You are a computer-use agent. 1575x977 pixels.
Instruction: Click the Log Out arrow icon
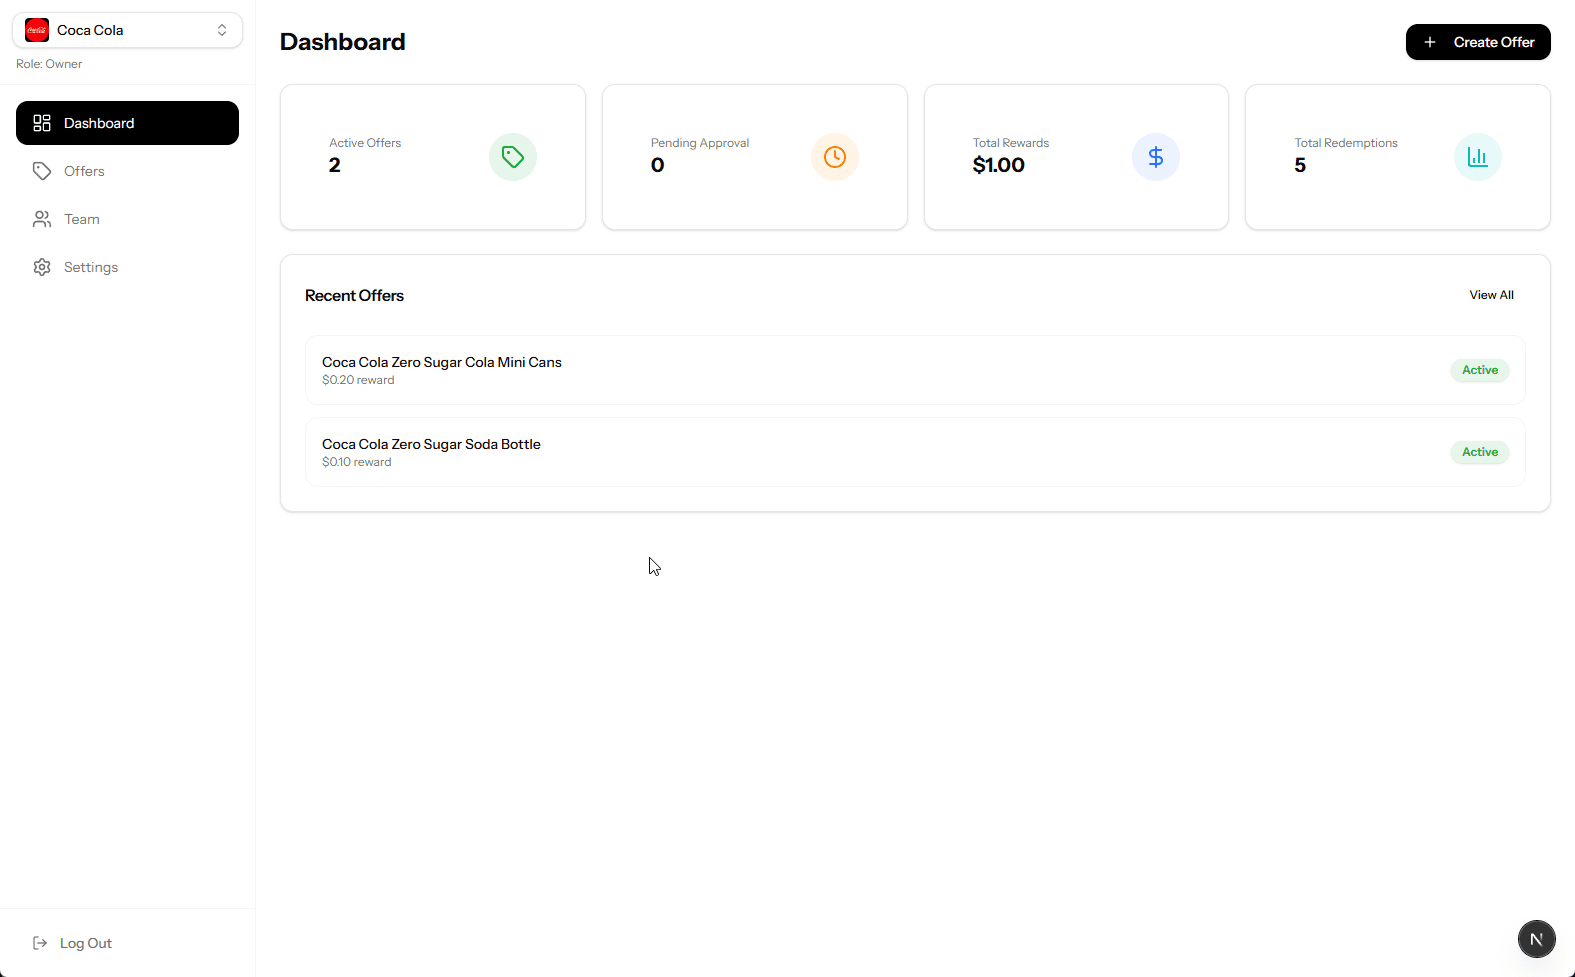coord(40,943)
